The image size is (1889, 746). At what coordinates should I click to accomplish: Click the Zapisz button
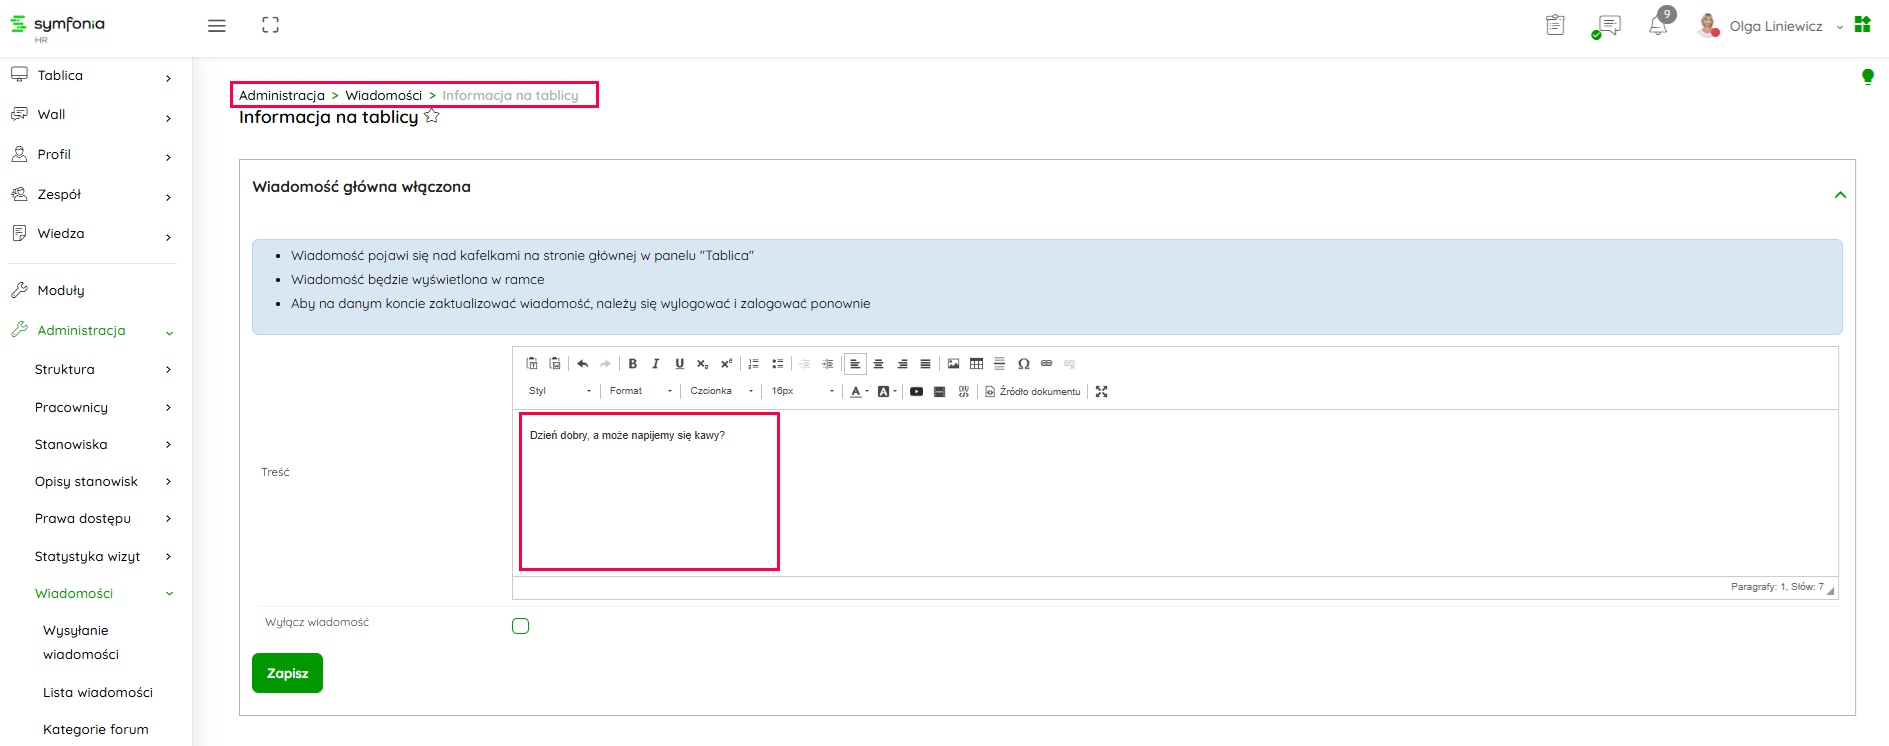tap(287, 673)
